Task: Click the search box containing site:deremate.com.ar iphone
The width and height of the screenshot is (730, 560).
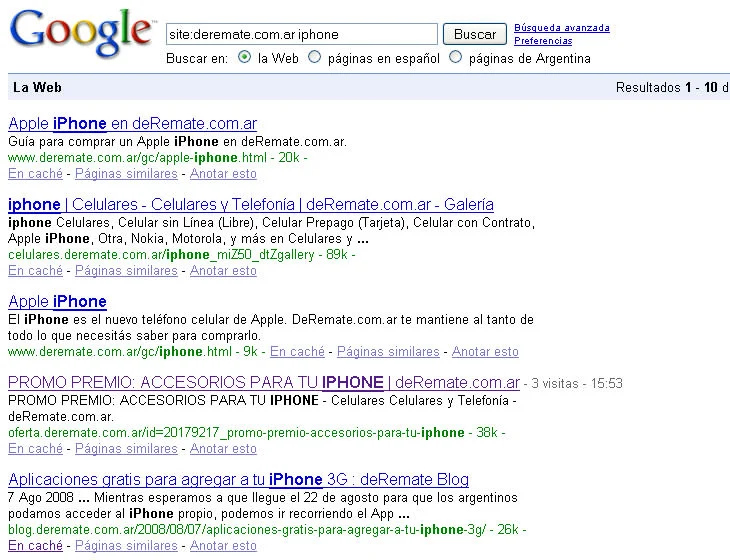Action: (x=302, y=34)
